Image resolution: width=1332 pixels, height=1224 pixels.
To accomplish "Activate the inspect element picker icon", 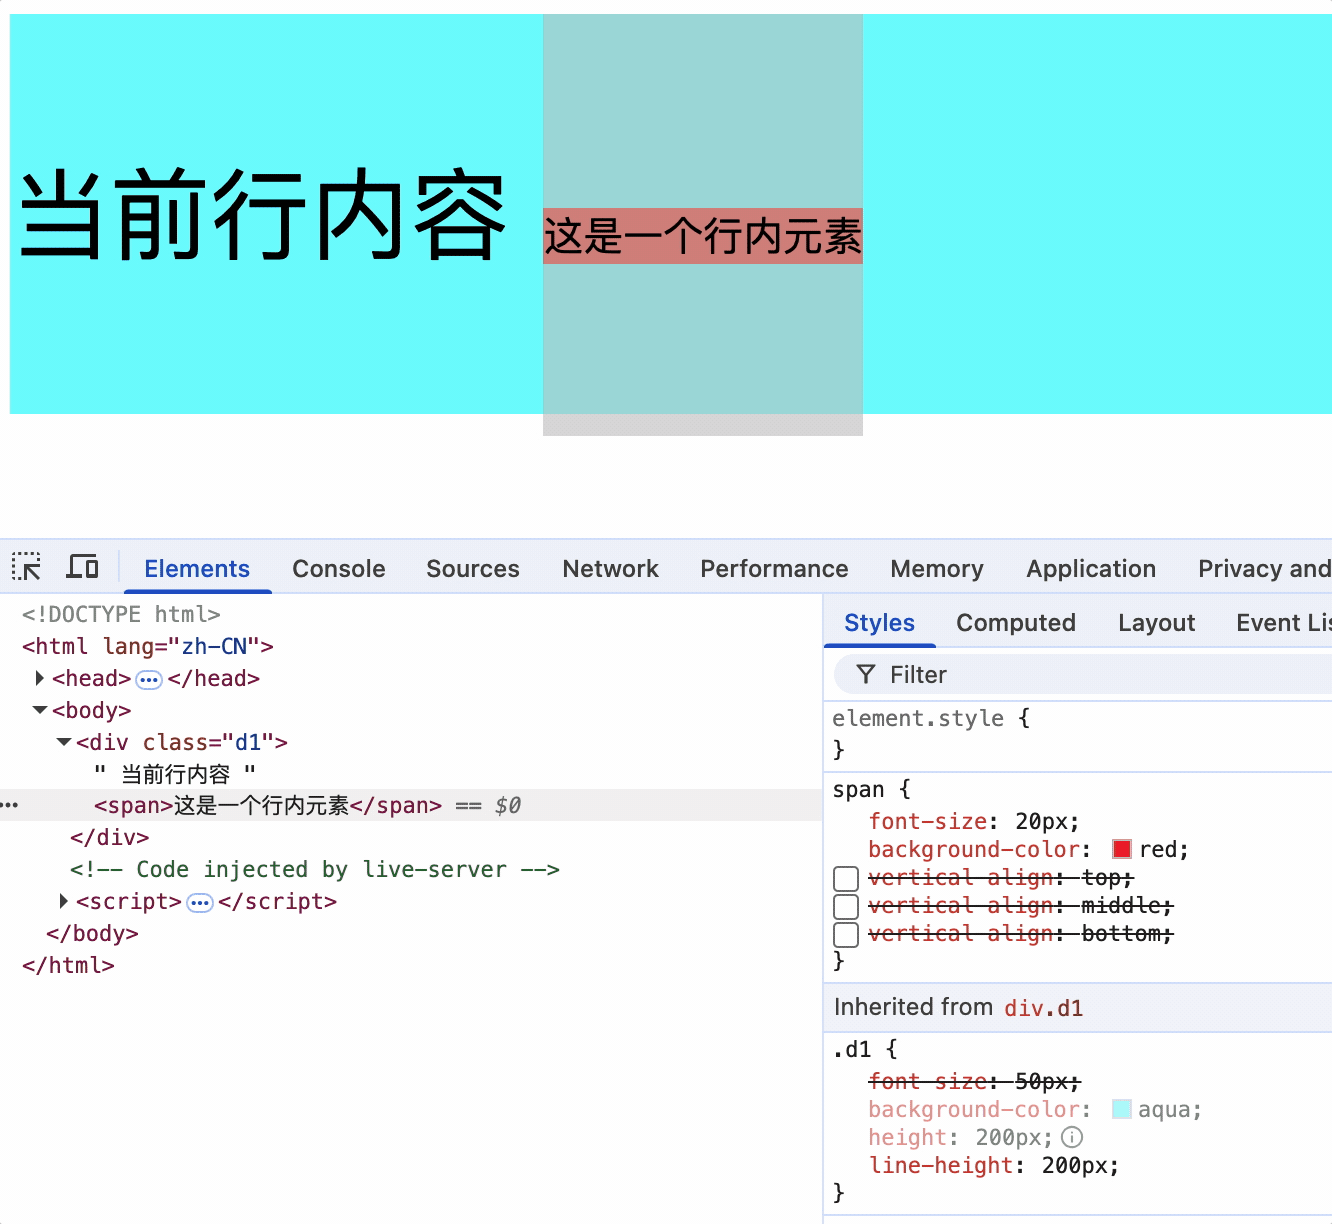I will (26, 567).
